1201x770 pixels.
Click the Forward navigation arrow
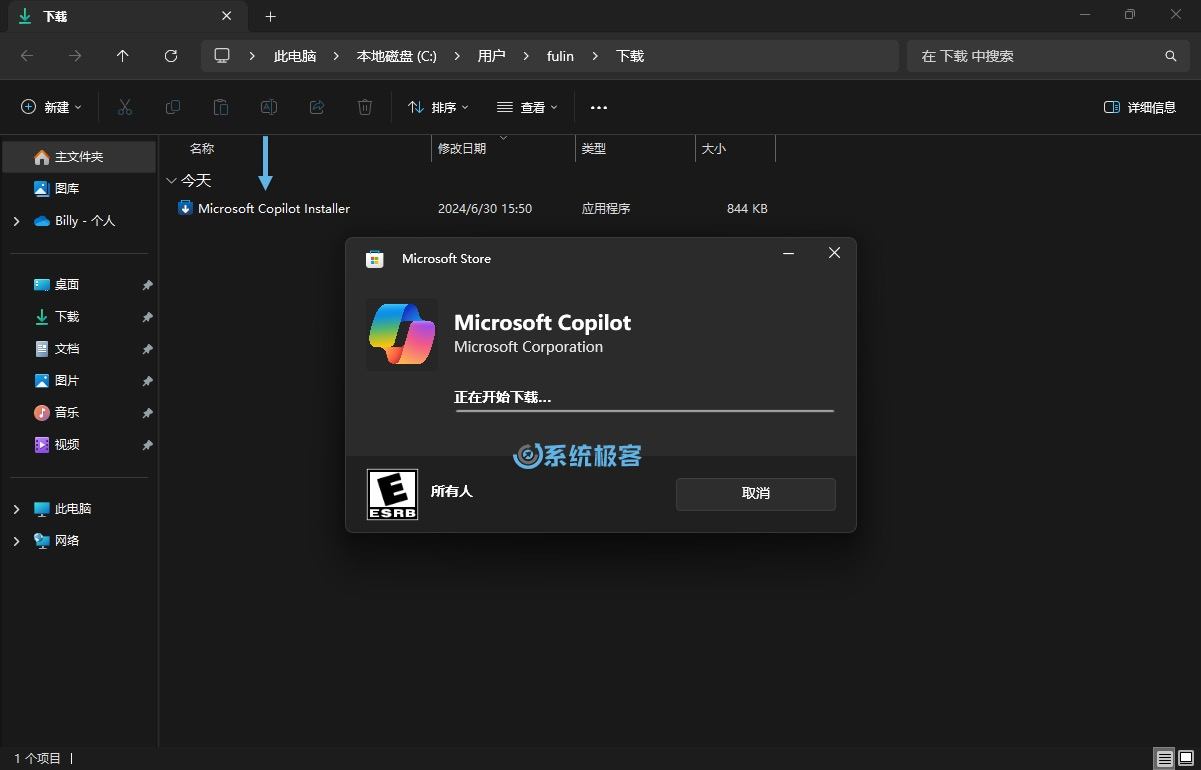(x=75, y=56)
